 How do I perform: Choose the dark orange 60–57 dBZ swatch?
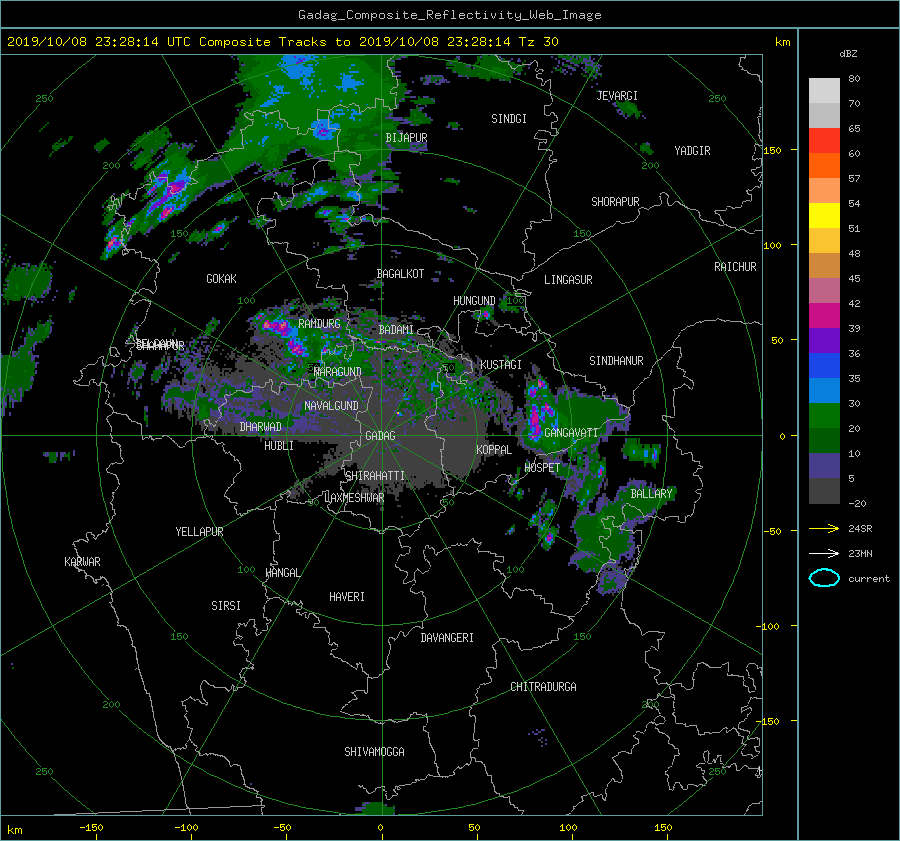pos(824,166)
